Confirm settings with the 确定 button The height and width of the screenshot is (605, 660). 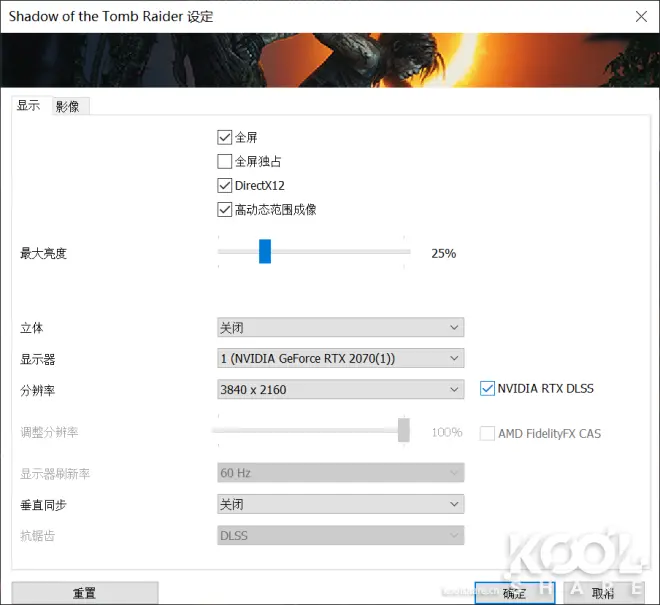tap(515, 593)
